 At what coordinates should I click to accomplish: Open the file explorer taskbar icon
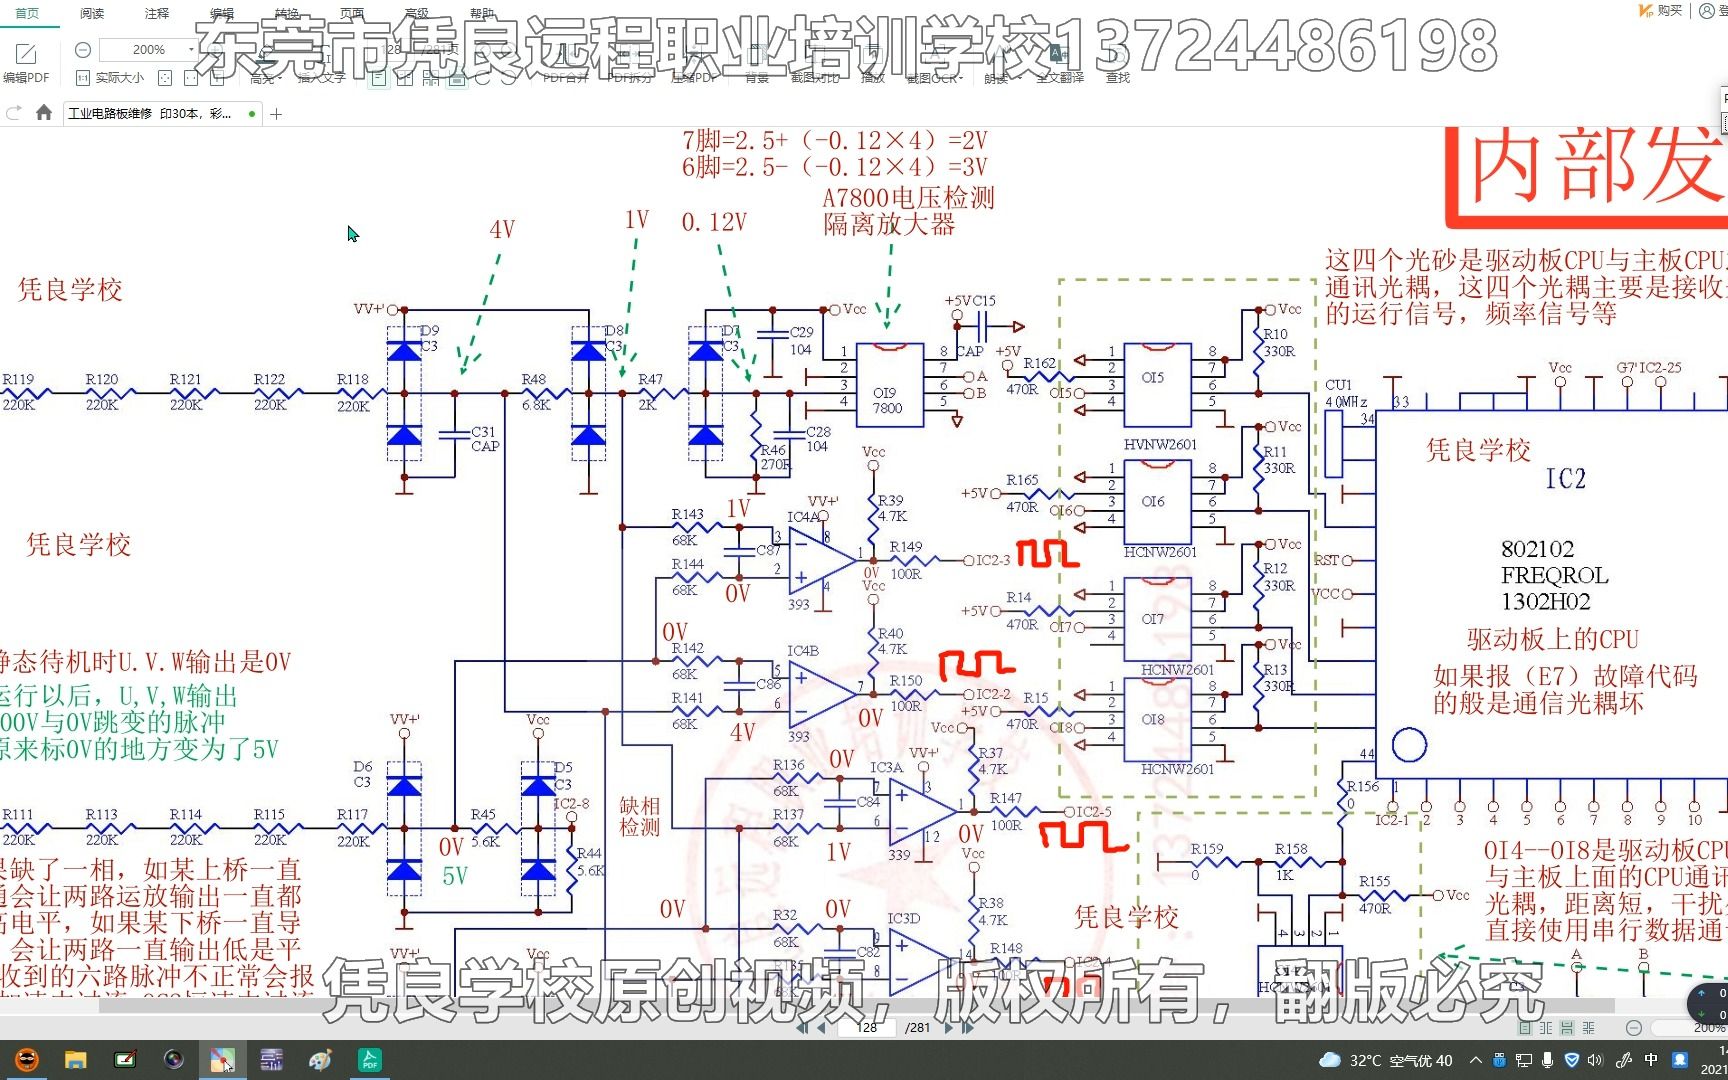[76, 1060]
